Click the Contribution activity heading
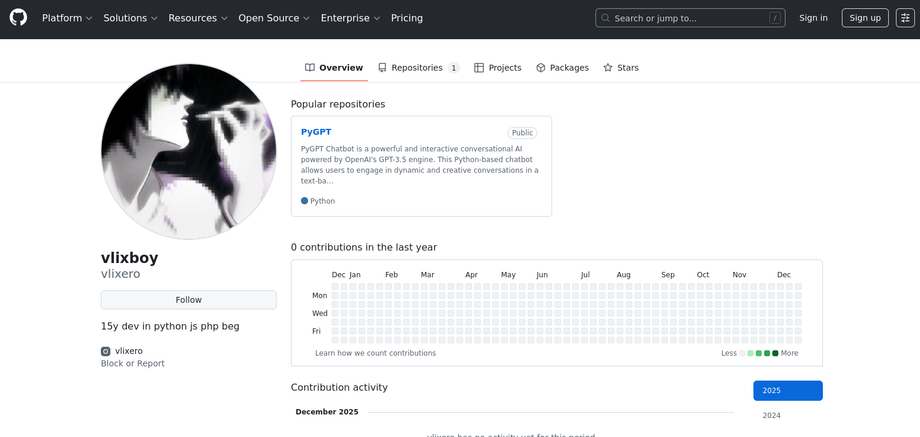Image resolution: width=920 pixels, height=437 pixels. click(339, 387)
